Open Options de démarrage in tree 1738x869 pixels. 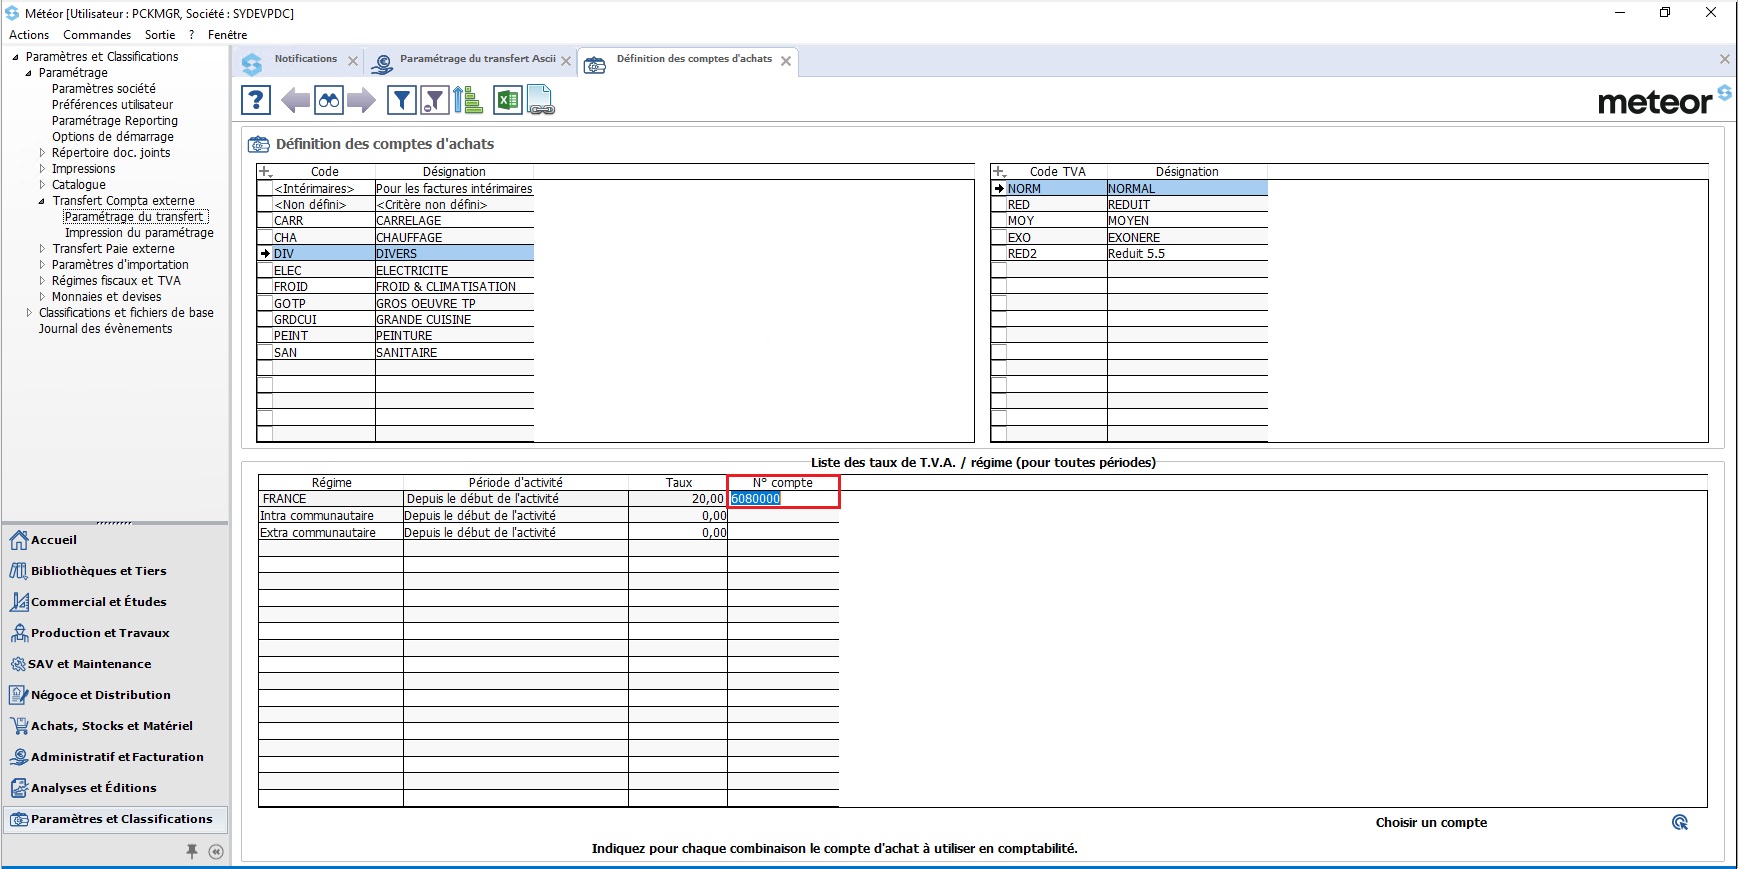coord(113,137)
